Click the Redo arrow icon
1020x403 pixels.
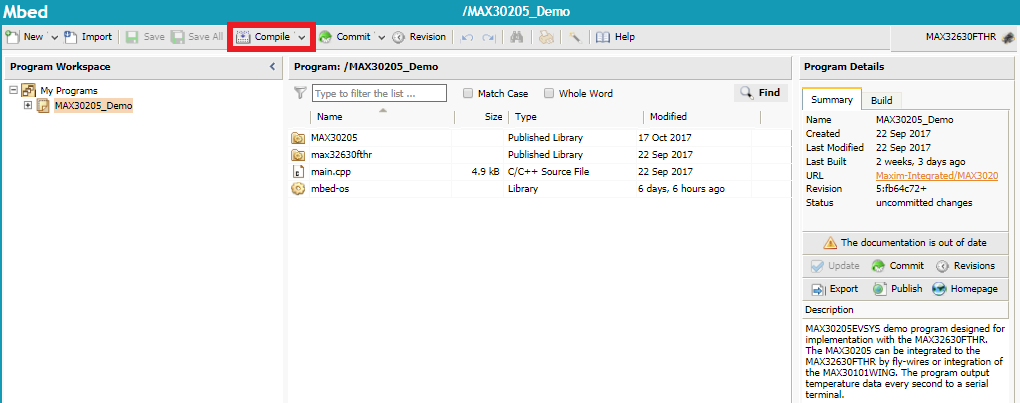pos(489,38)
